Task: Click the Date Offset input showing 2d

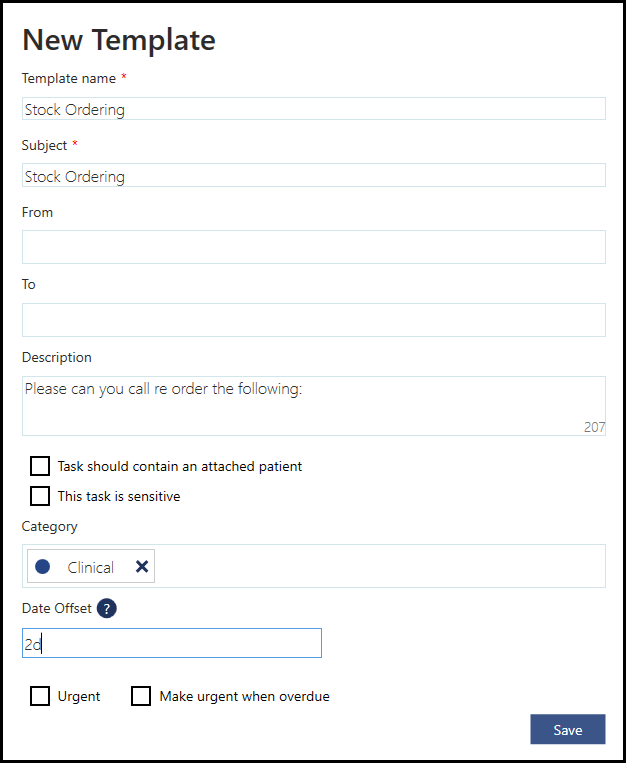Action: (x=171, y=643)
